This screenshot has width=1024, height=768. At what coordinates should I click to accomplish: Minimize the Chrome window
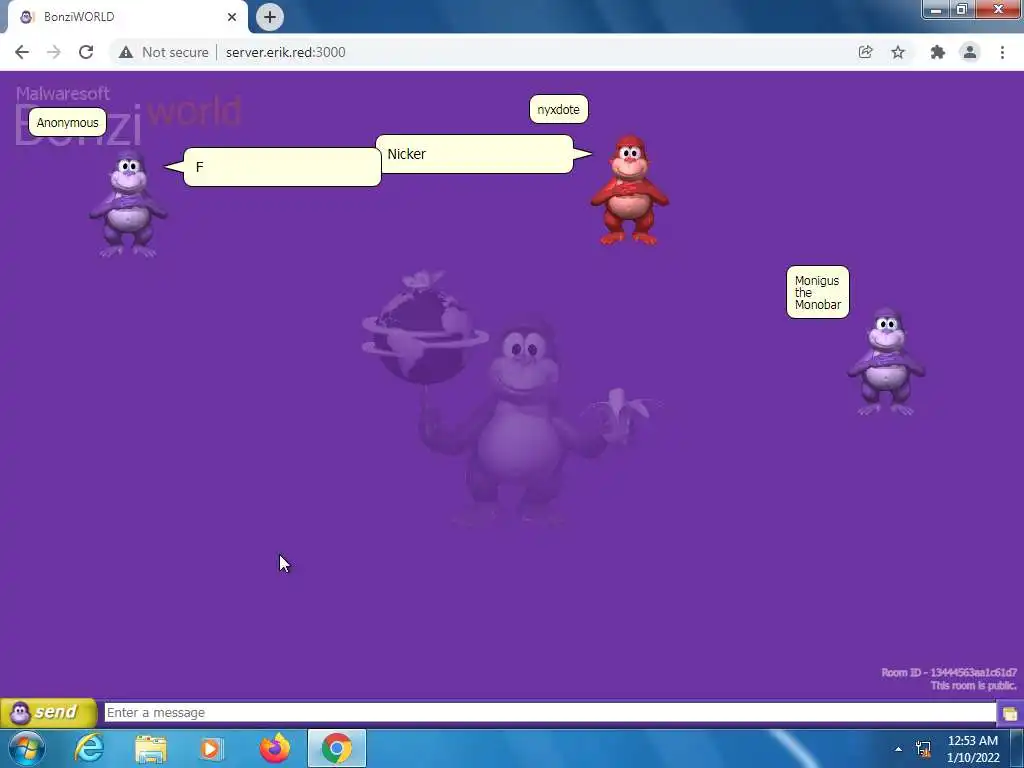tap(936, 9)
